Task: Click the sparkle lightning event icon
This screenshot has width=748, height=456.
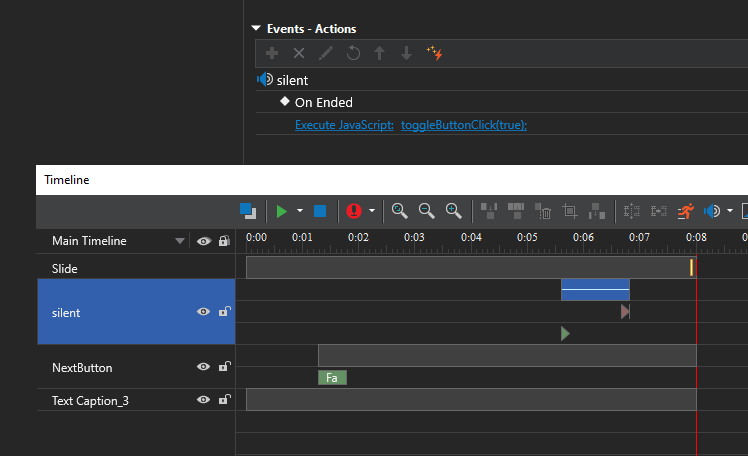Action: 434,53
